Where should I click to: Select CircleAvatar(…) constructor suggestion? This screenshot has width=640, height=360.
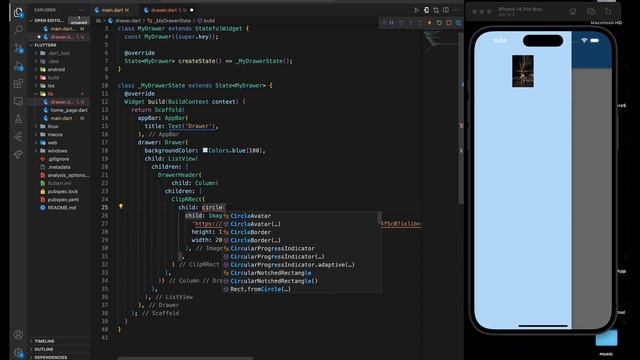[255, 224]
